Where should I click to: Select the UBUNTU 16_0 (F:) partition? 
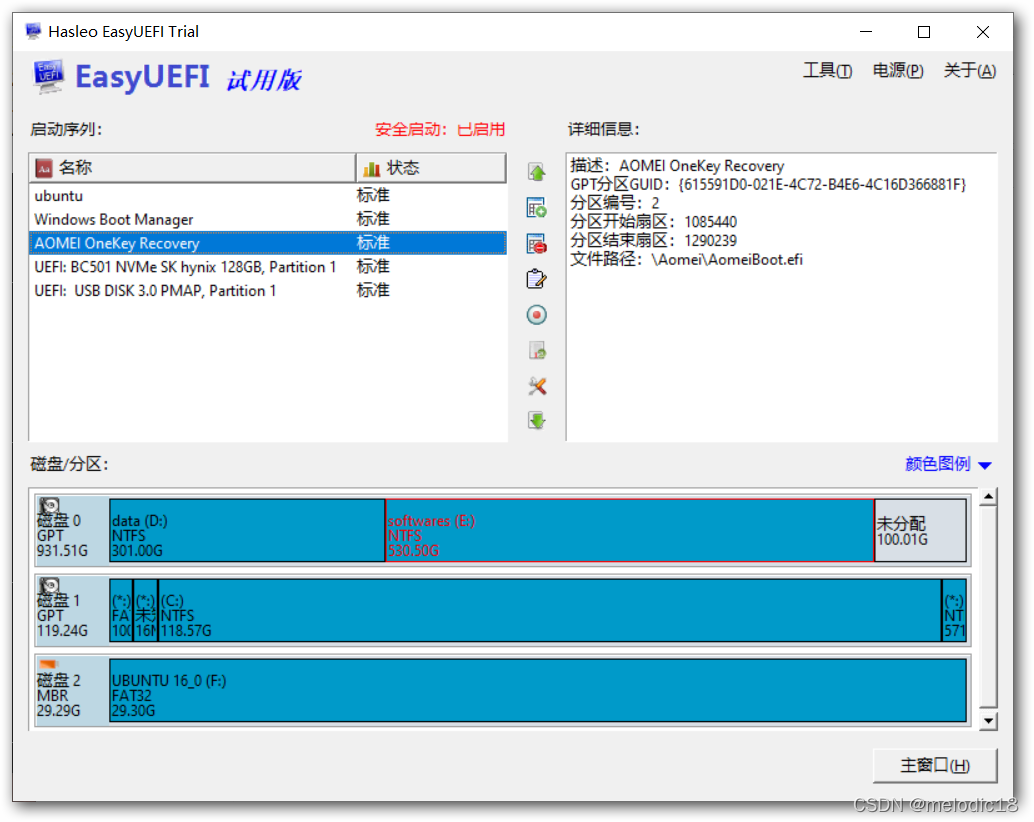coord(538,690)
